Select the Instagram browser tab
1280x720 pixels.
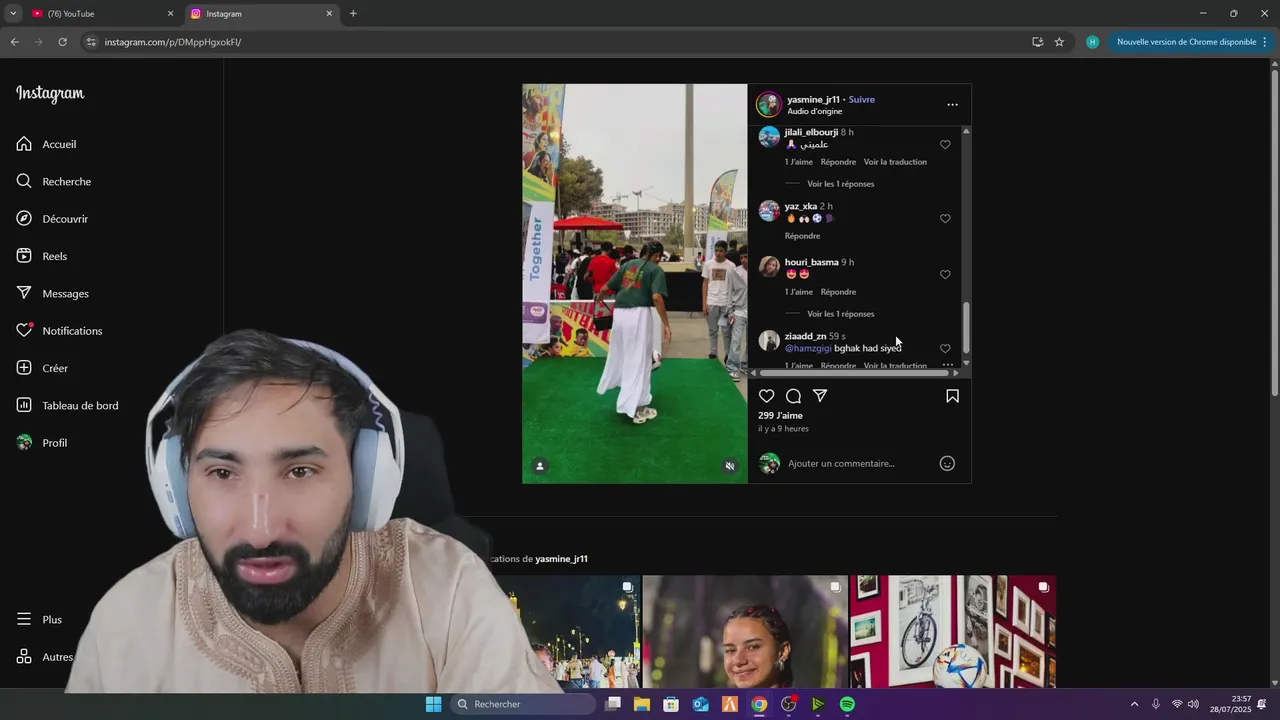point(262,14)
